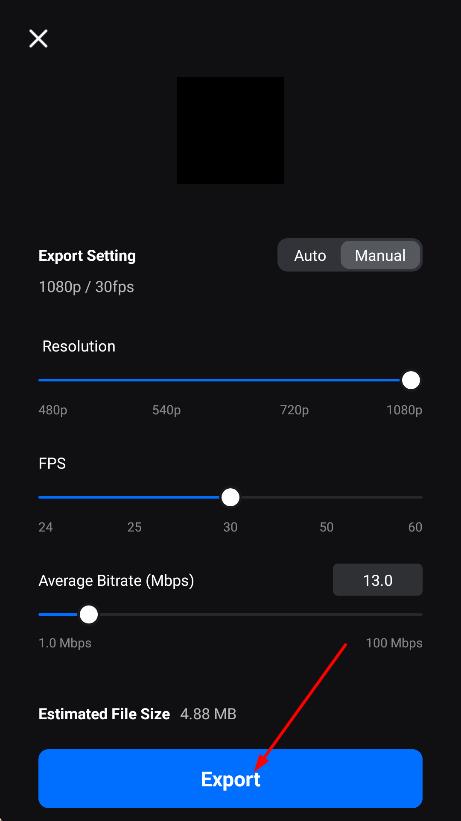This screenshot has height=821, width=461.
Task: Click the black video preview thumbnail
Action: [230, 130]
